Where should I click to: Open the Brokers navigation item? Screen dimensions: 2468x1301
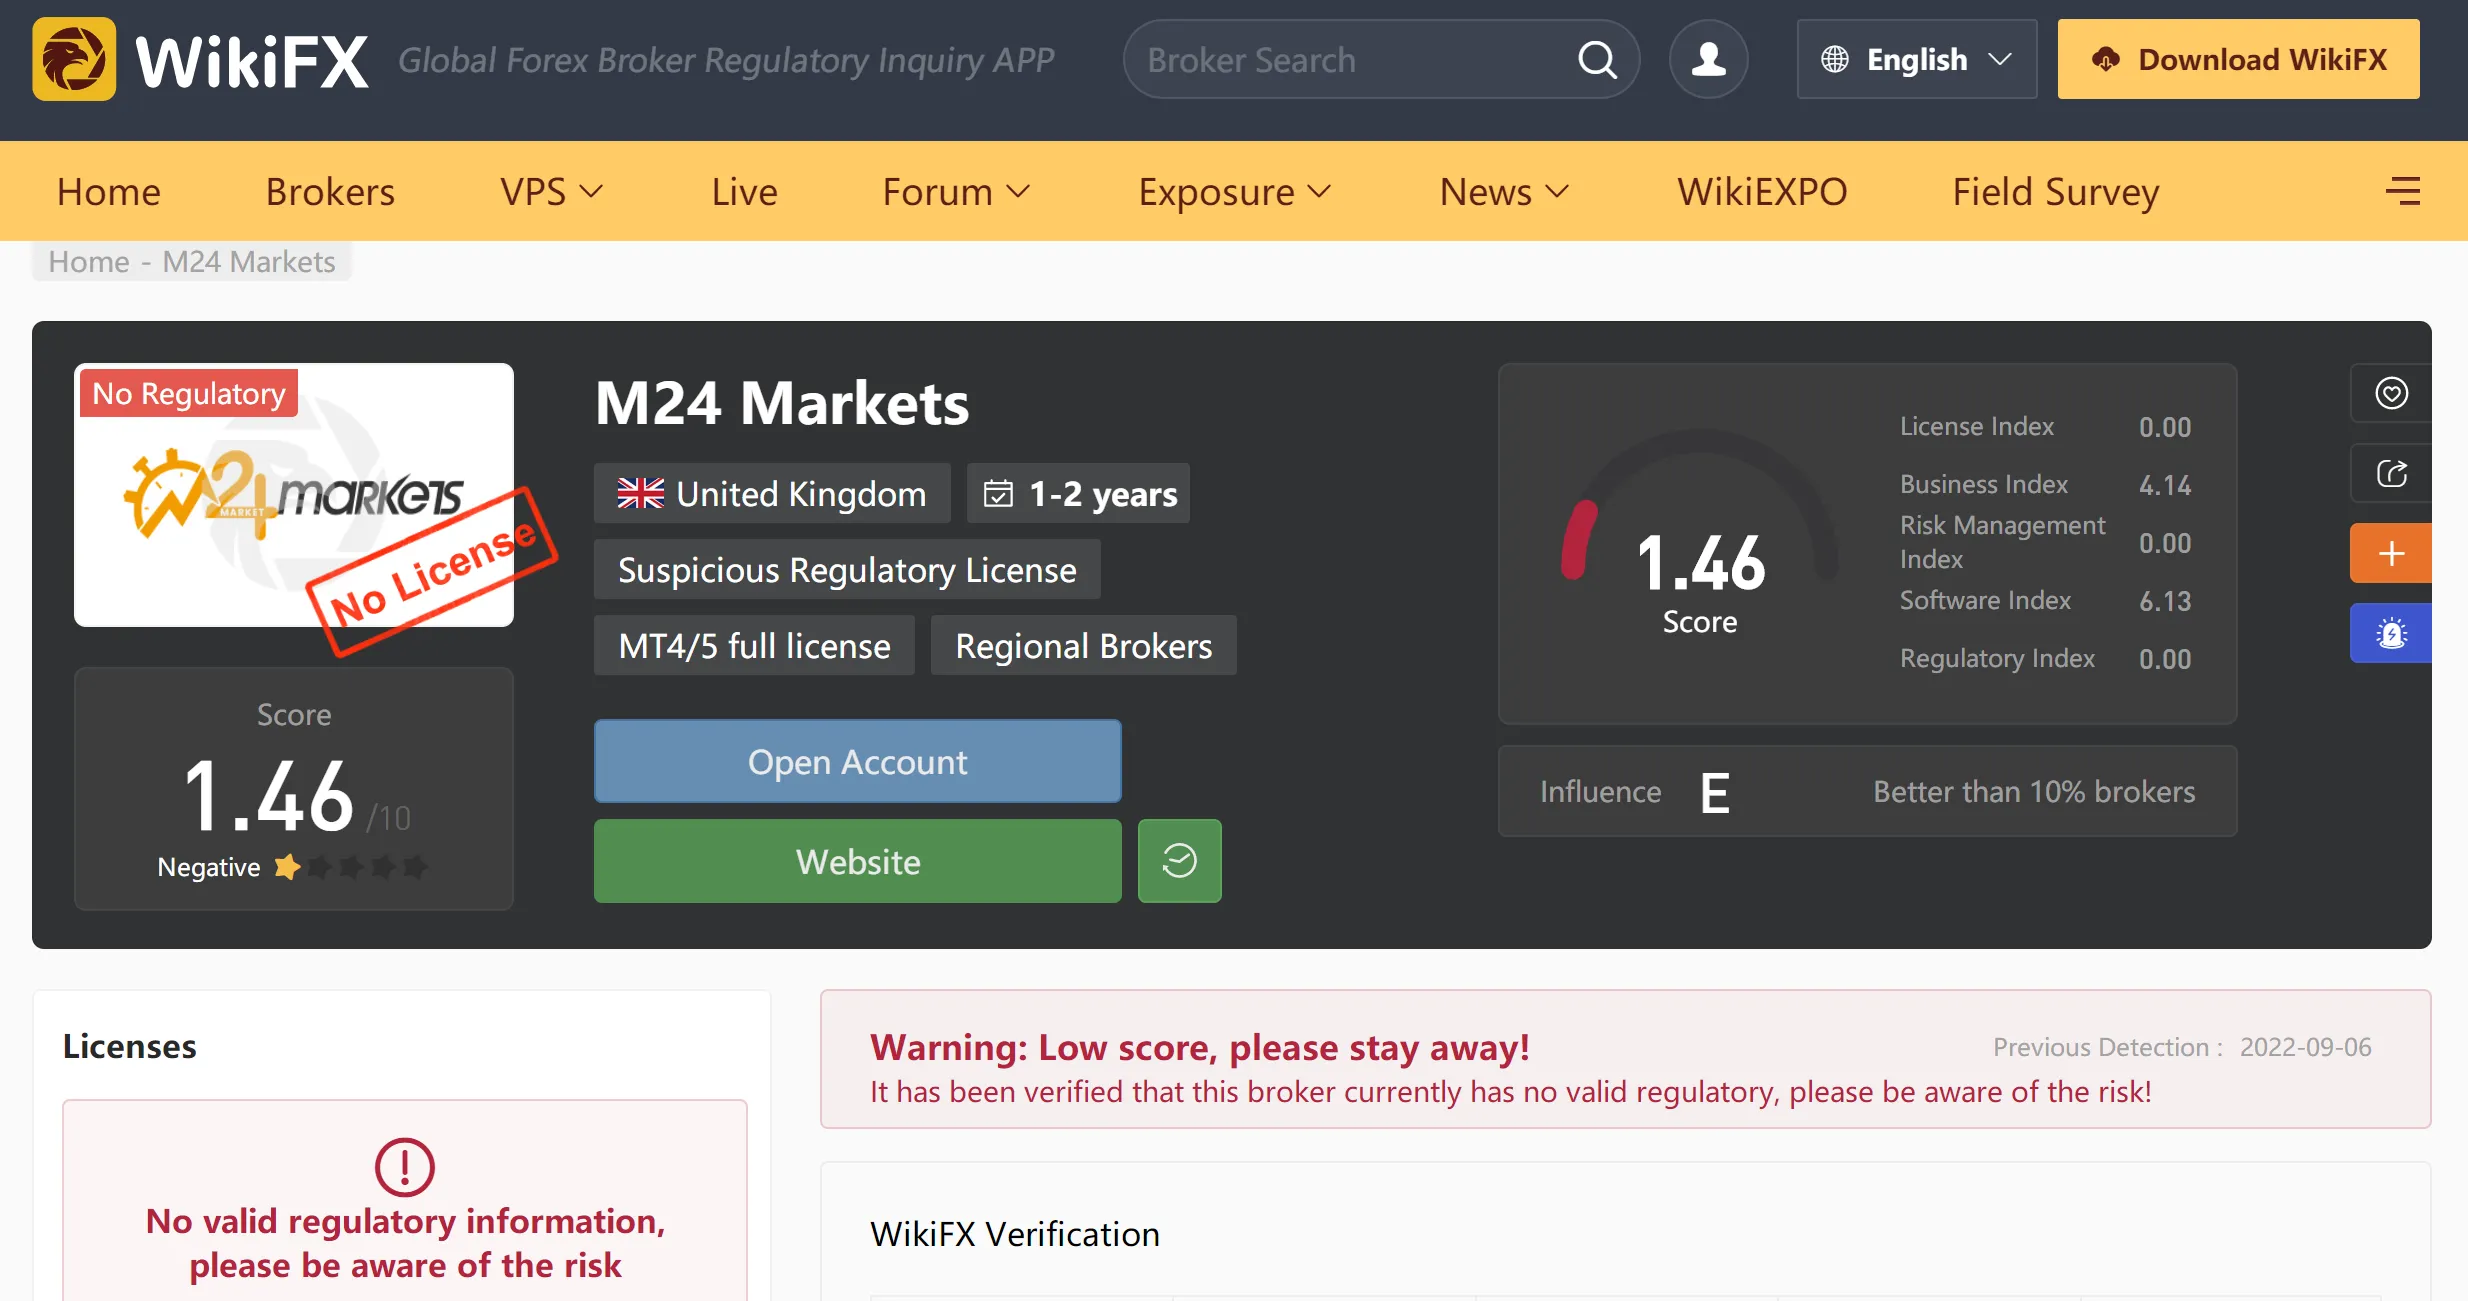click(x=330, y=191)
